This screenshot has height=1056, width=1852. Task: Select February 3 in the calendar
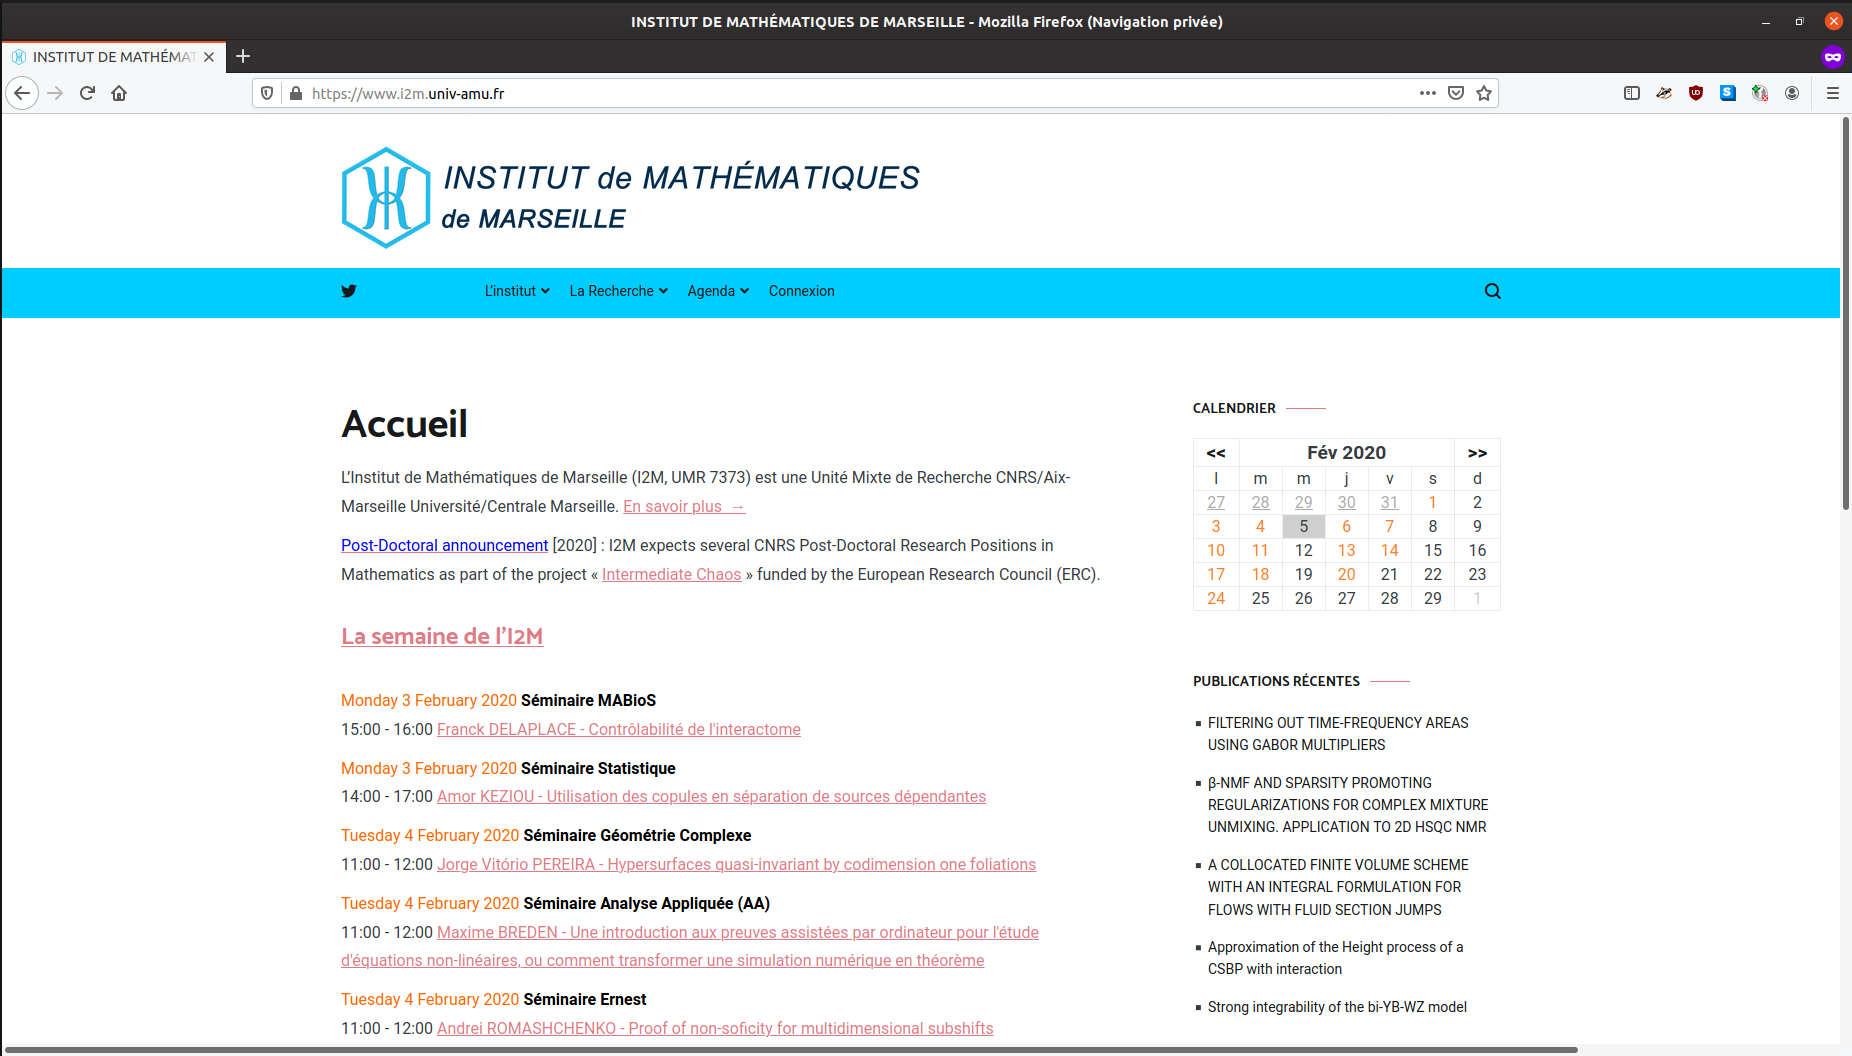point(1216,526)
